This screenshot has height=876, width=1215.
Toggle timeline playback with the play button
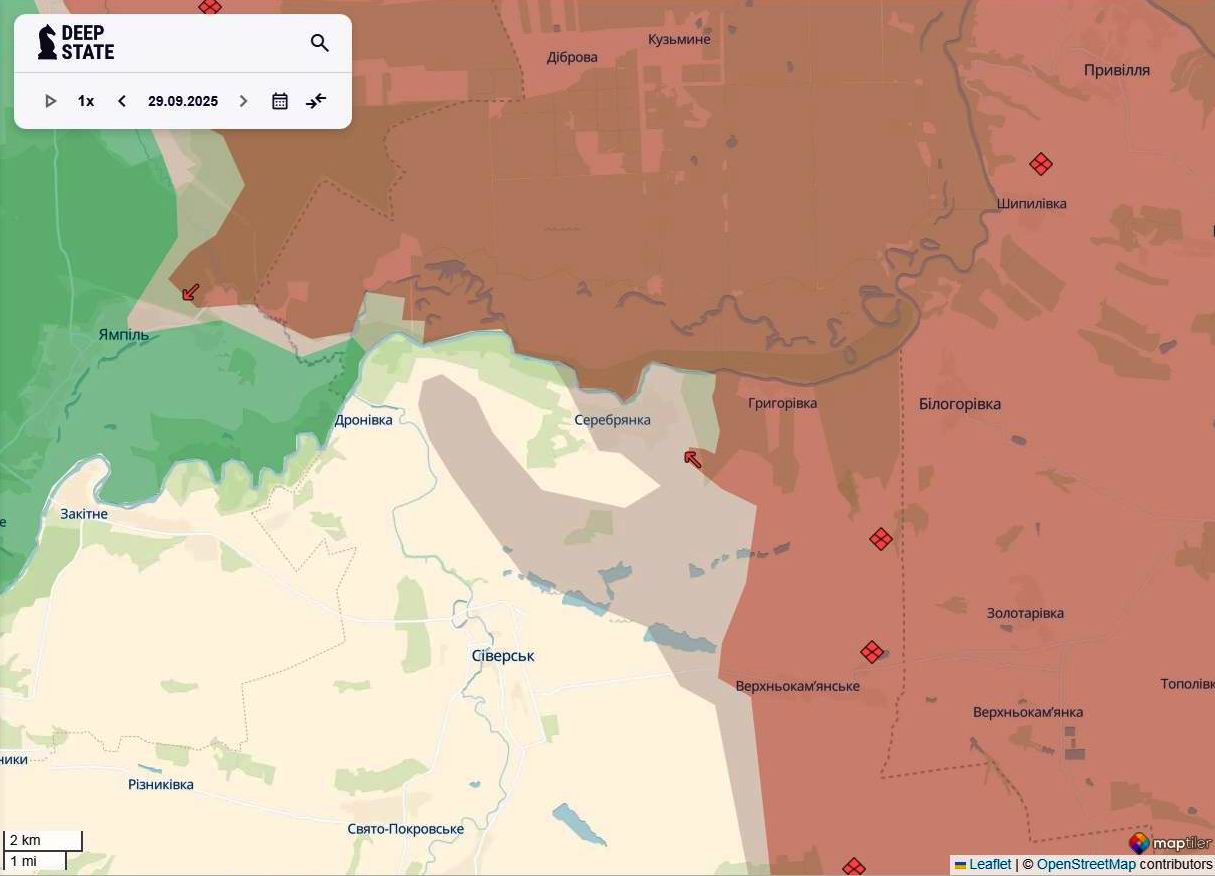[50, 100]
